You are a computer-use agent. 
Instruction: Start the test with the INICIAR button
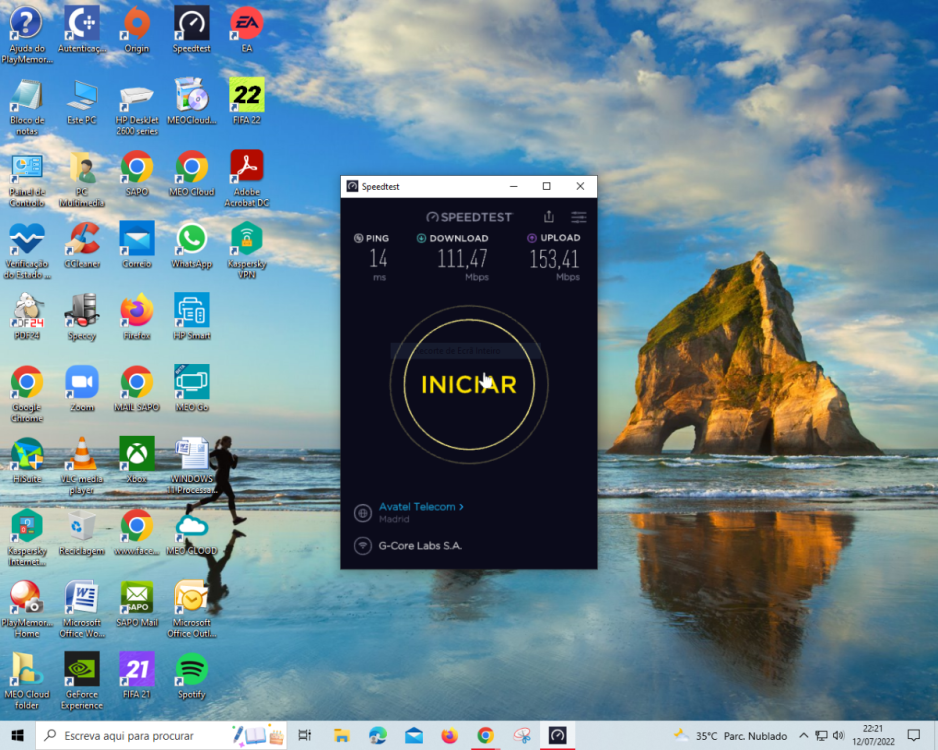pos(469,385)
